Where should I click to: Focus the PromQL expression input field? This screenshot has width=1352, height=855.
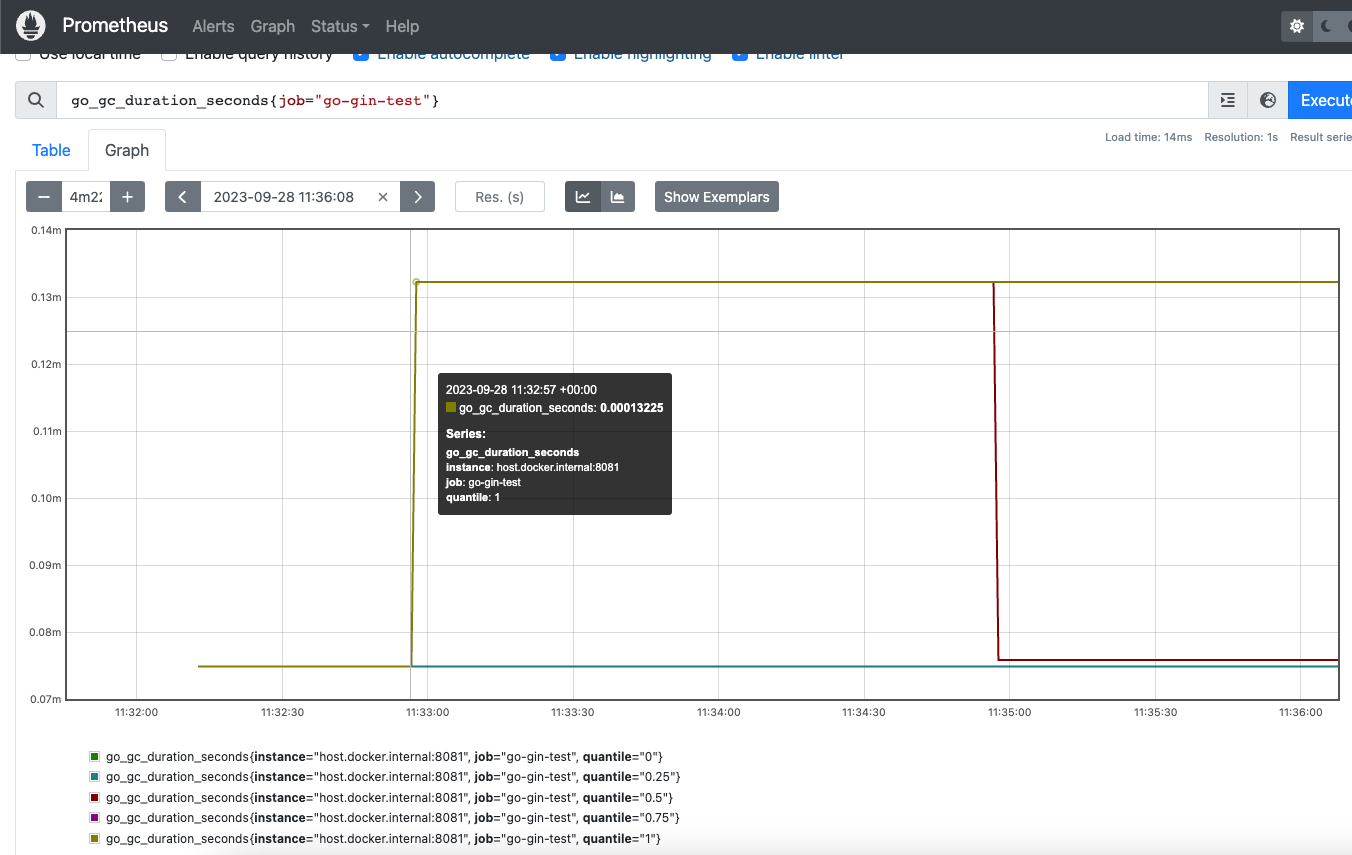(632, 100)
